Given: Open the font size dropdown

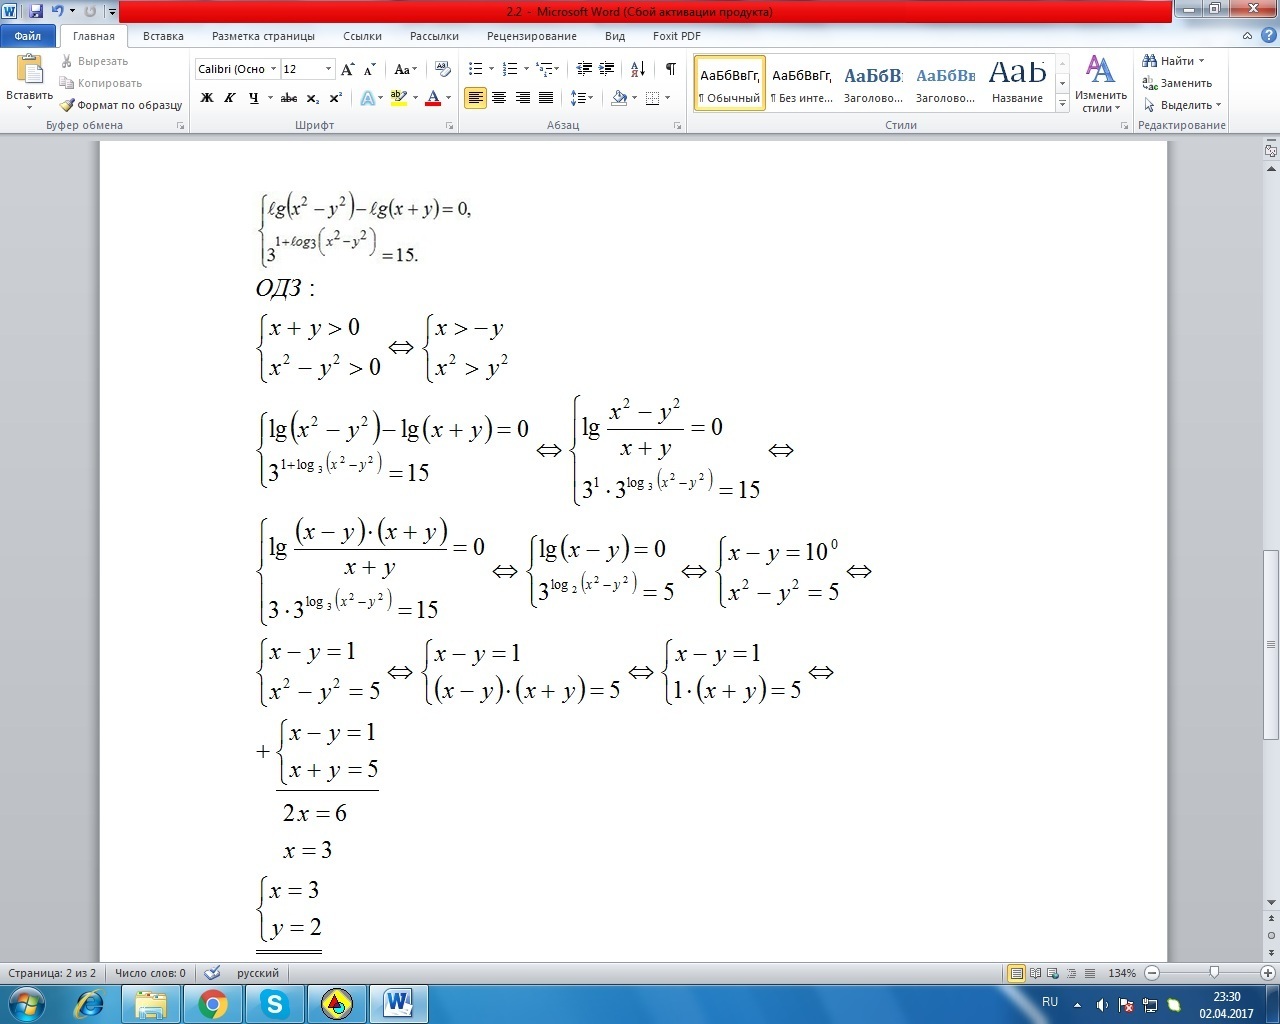Looking at the screenshot, I should pos(328,69).
